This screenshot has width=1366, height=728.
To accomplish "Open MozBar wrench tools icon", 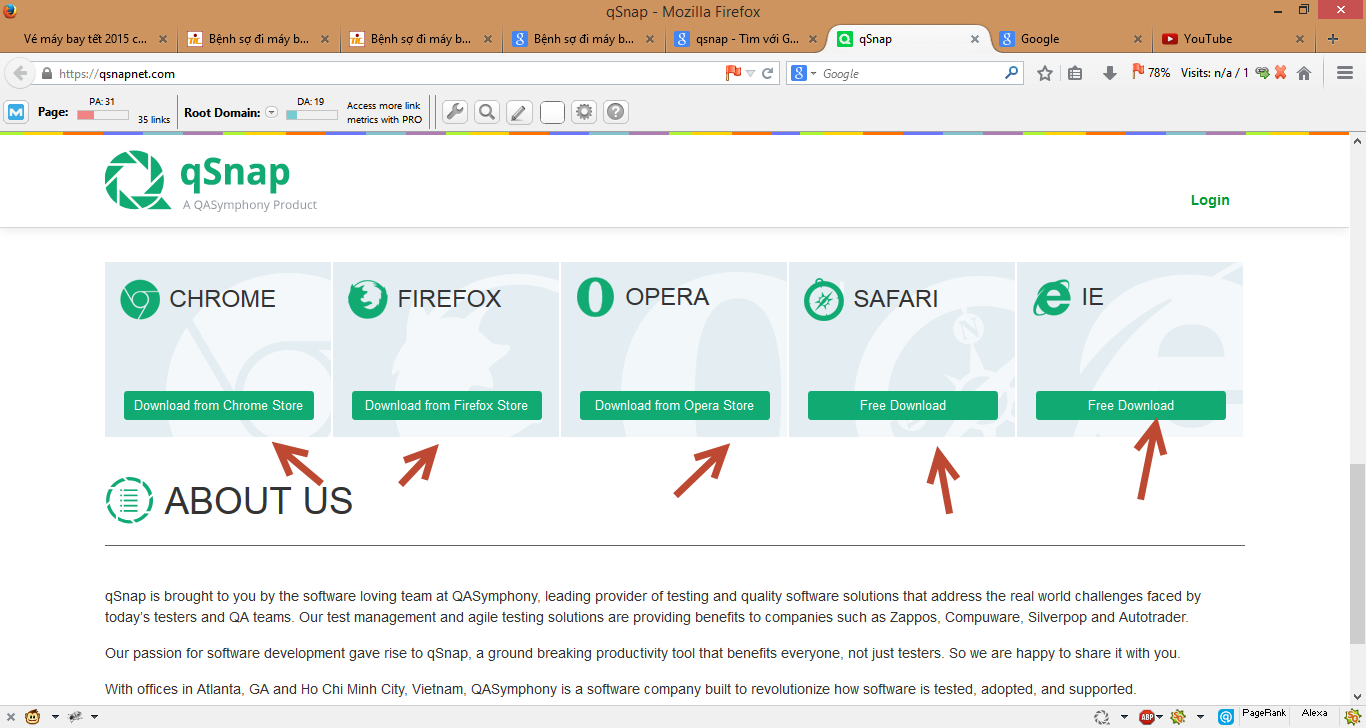I will click(x=455, y=112).
